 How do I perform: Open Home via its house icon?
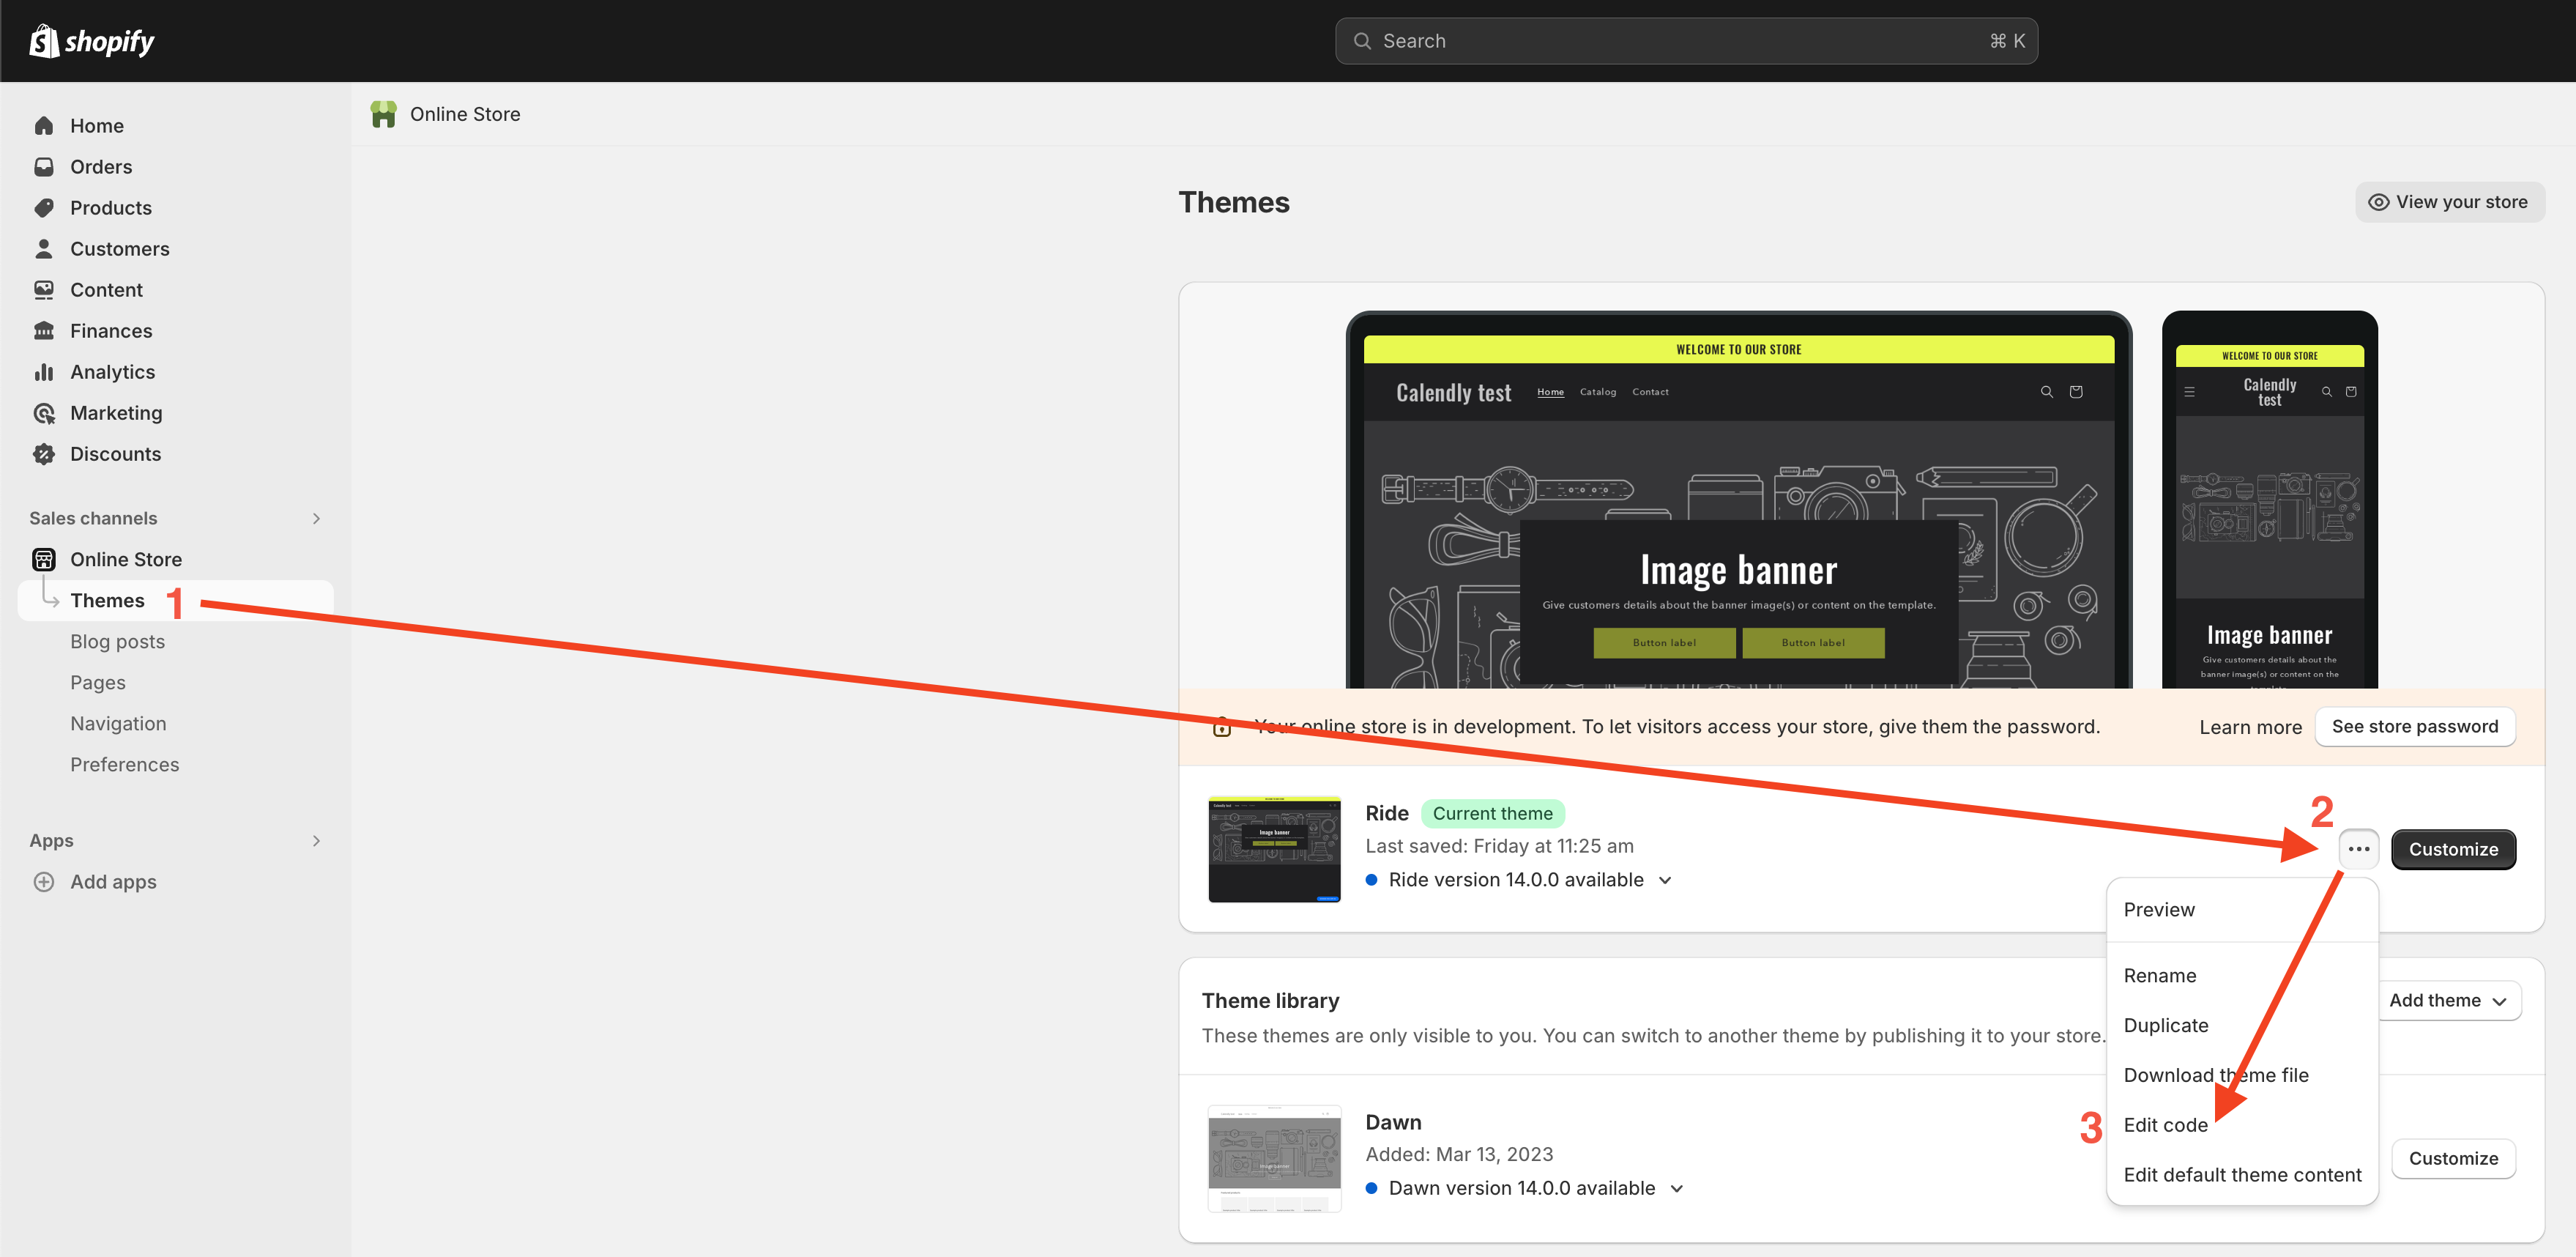click(x=44, y=126)
